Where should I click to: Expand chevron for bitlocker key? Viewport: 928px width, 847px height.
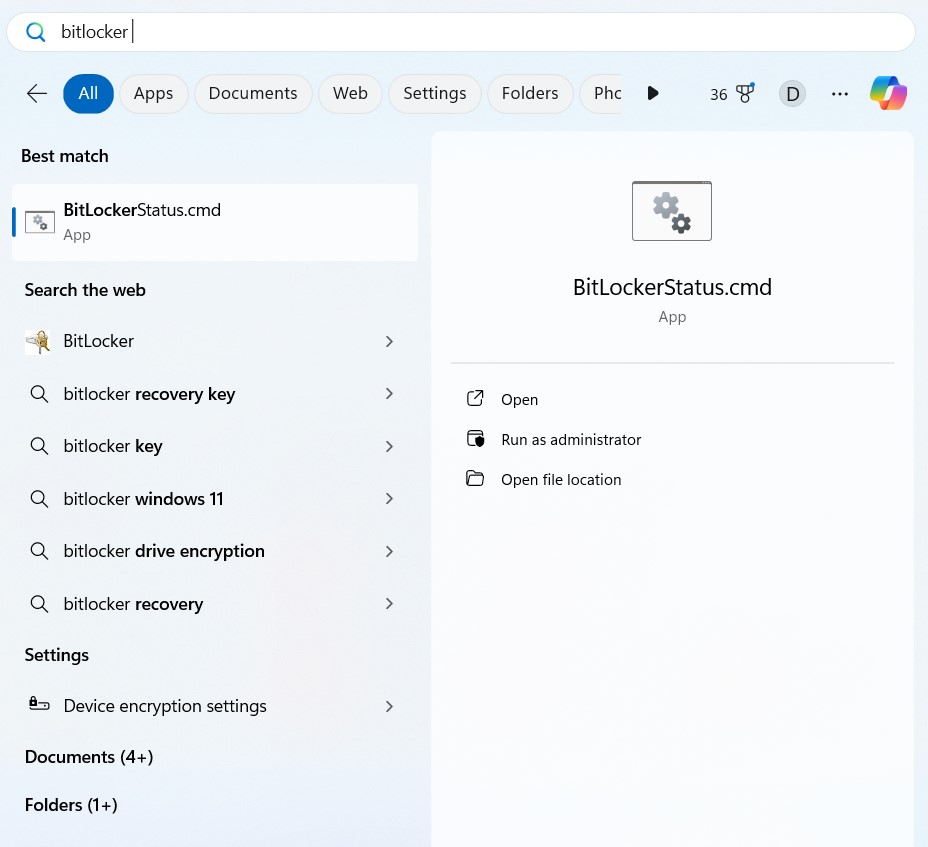pos(389,446)
